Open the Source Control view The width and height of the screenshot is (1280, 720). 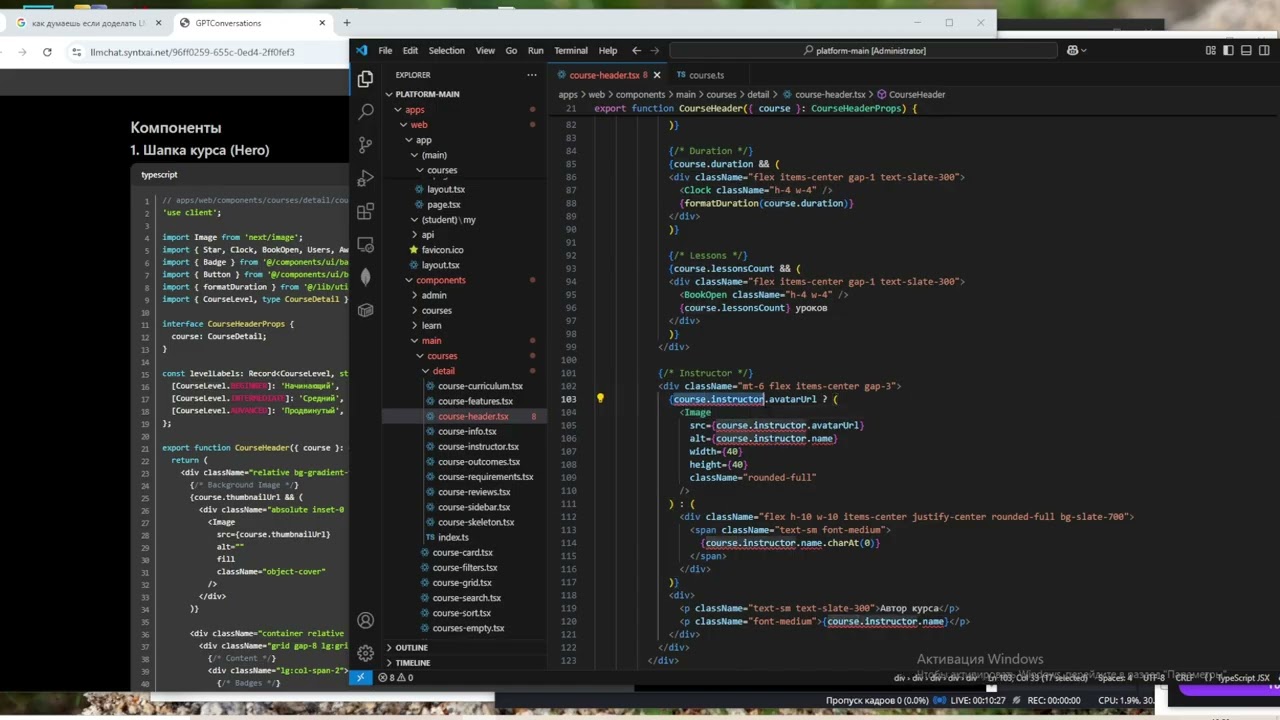[x=365, y=145]
